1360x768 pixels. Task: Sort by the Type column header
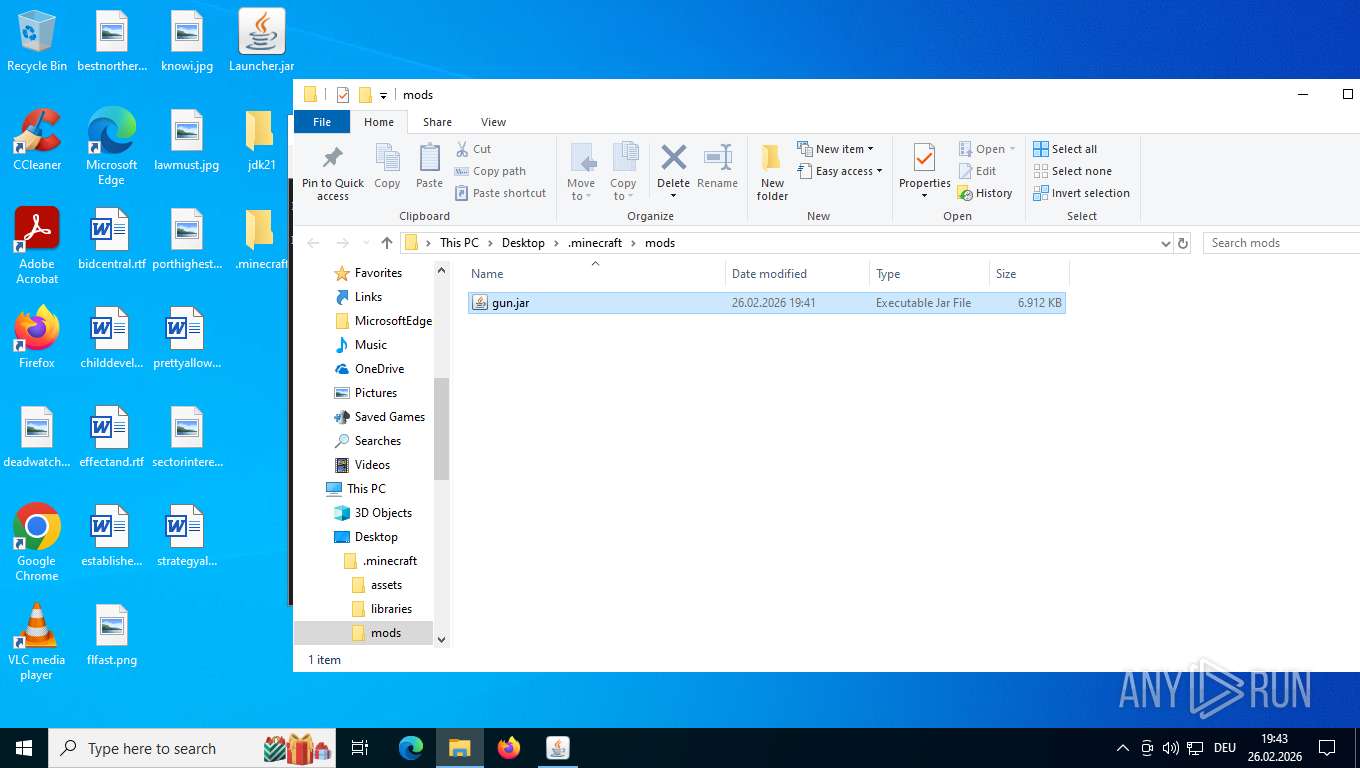tap(929, 274)
